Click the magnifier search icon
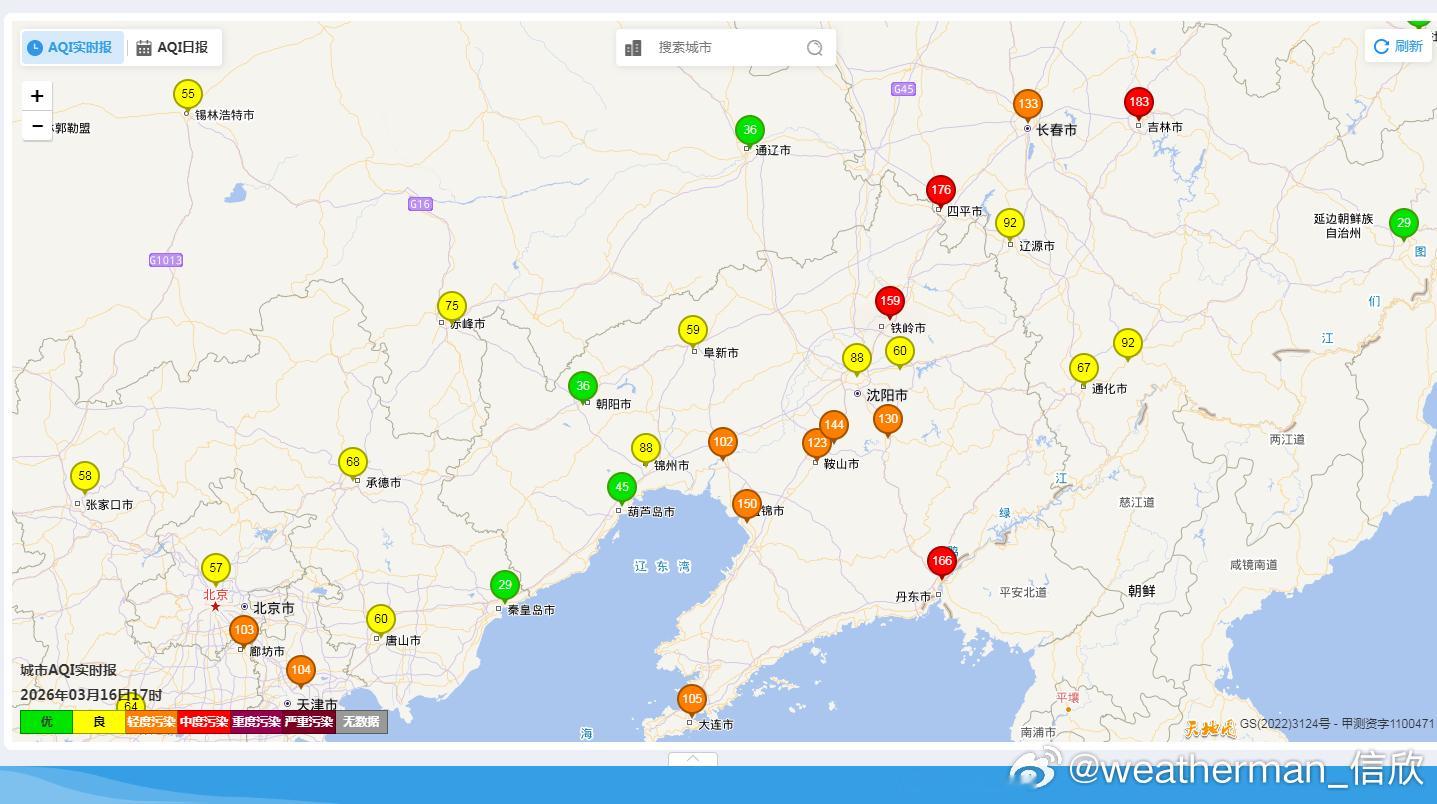 [x=814, y=47]
